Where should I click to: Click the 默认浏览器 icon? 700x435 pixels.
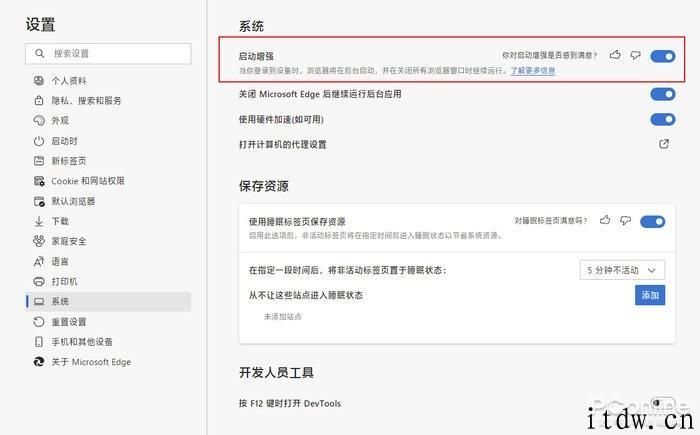pyautogui.click(x=39, y=201)
